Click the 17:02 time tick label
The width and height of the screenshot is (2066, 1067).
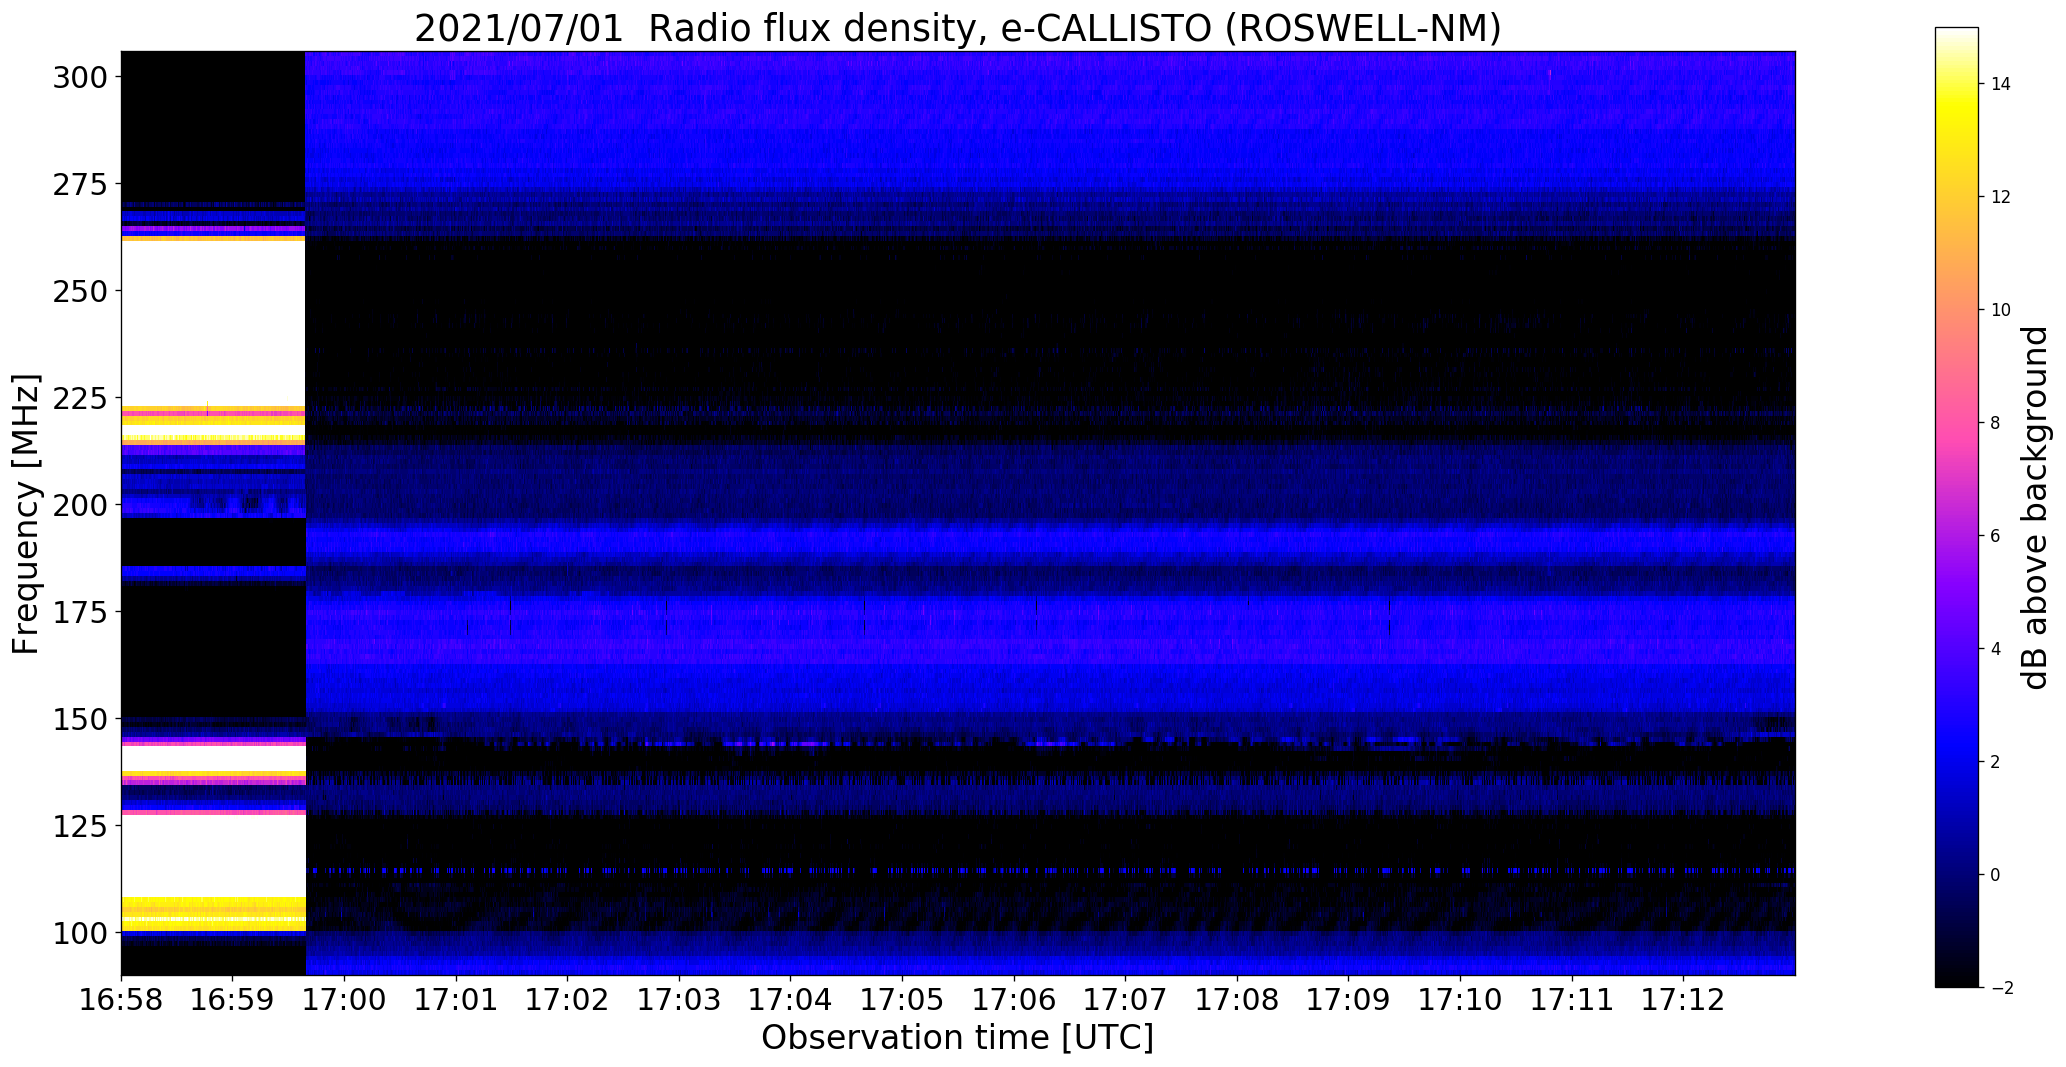coord(568,1001)
